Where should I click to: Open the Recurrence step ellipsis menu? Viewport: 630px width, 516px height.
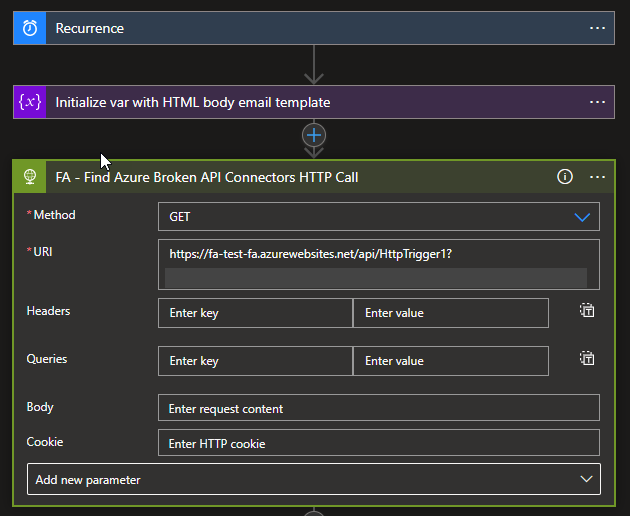coord(597,28)
